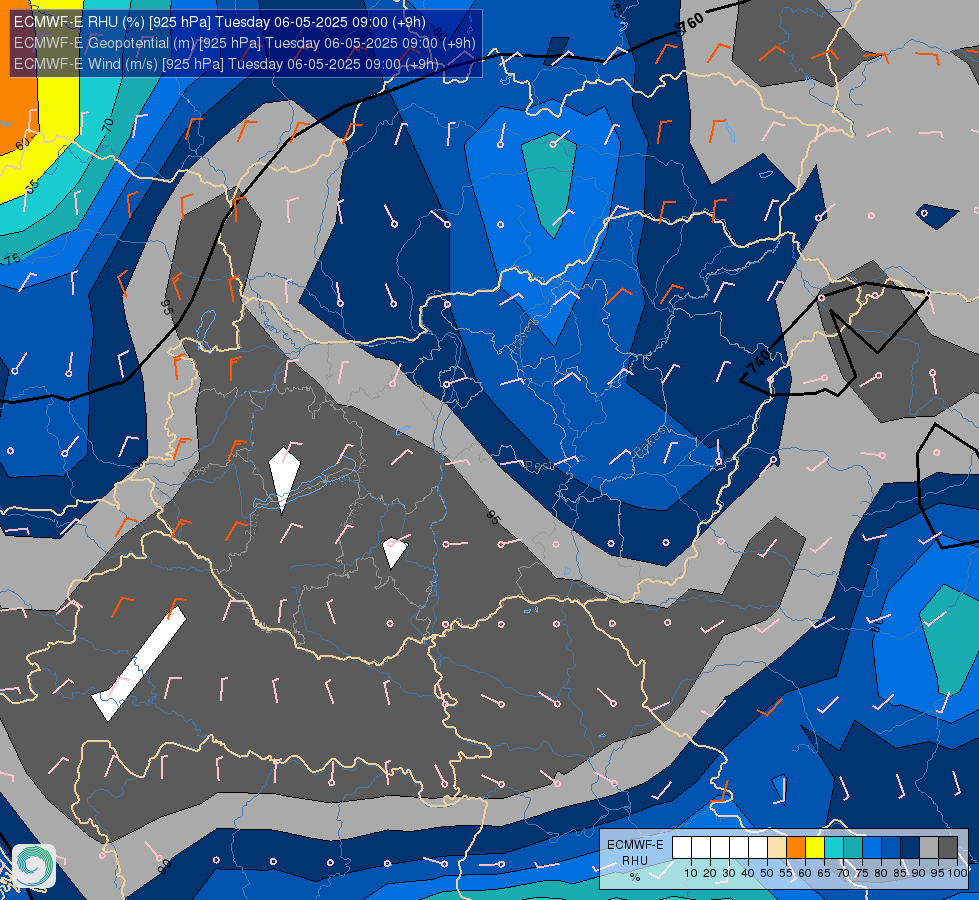
Task: Pick the teal 70–75 legend swatch
Action: click(853, 848)
